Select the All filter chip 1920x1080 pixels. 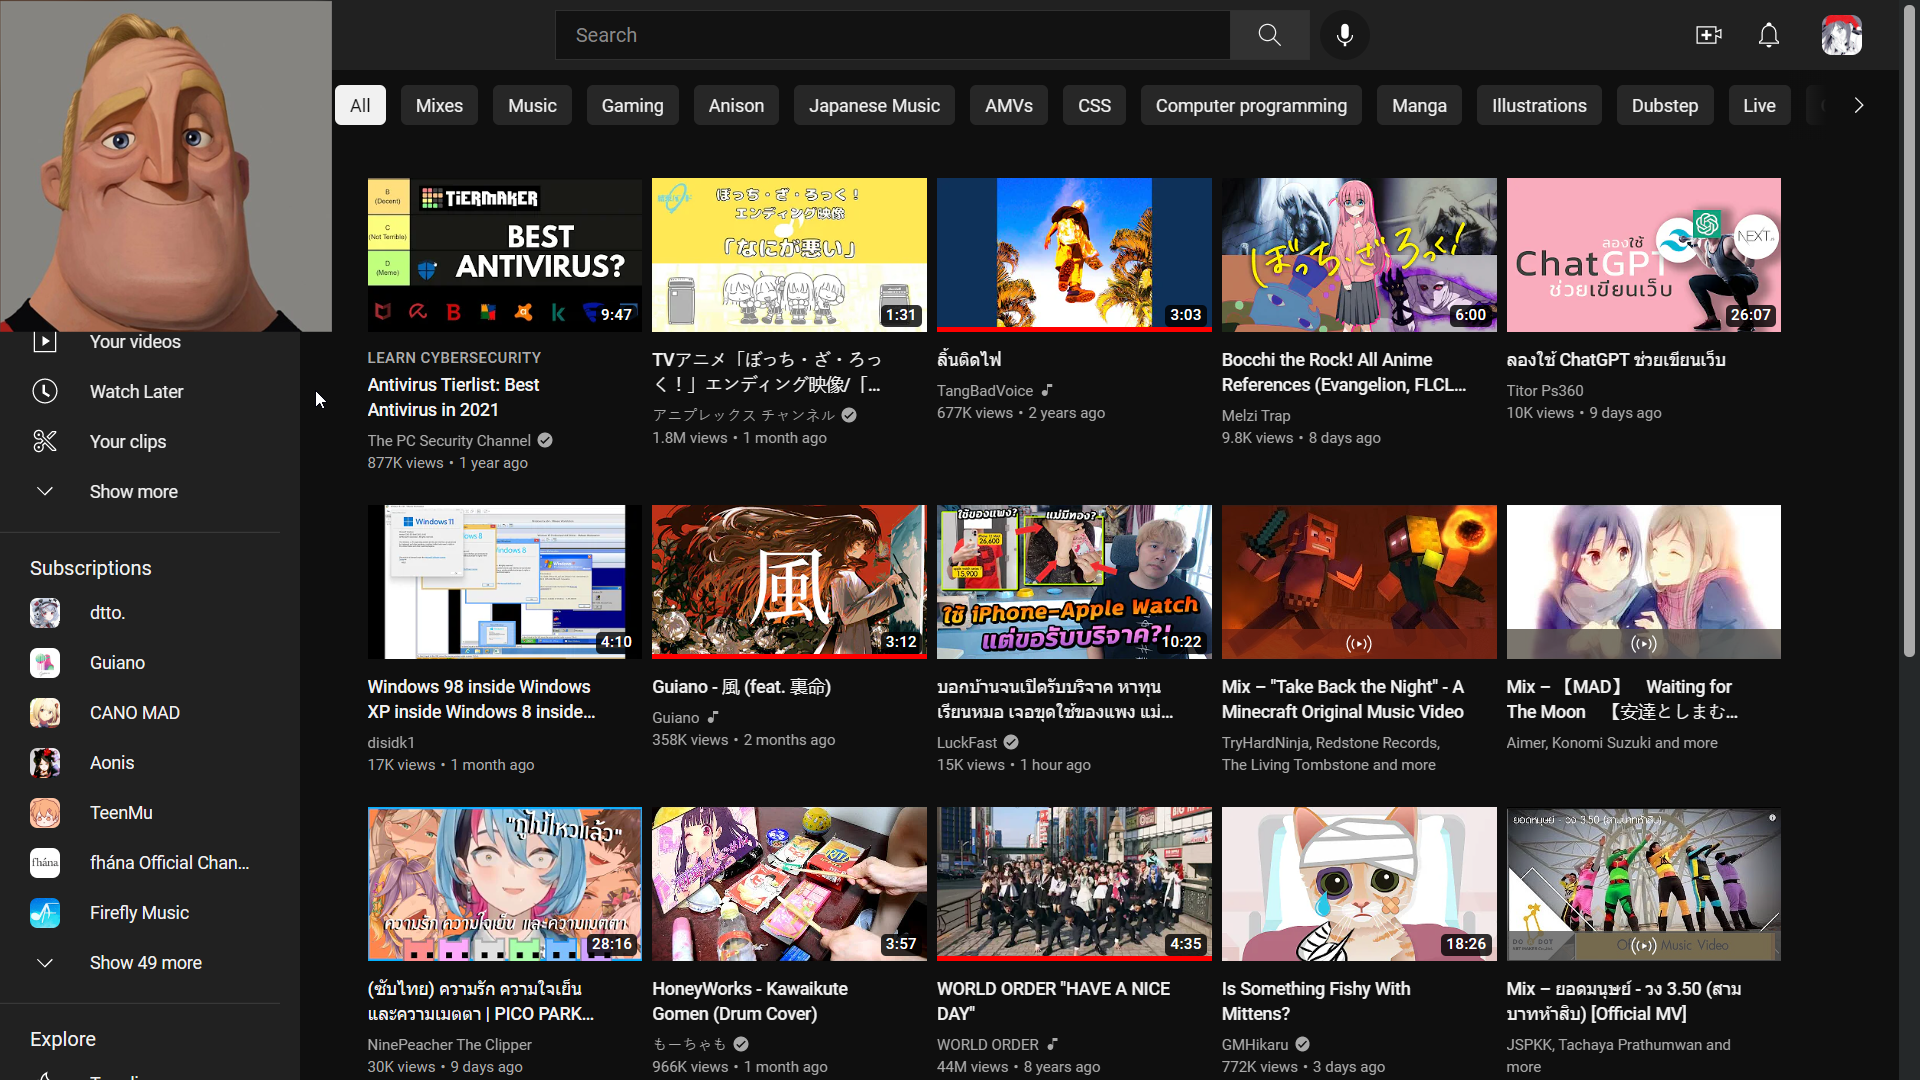(x=360, y=105)
